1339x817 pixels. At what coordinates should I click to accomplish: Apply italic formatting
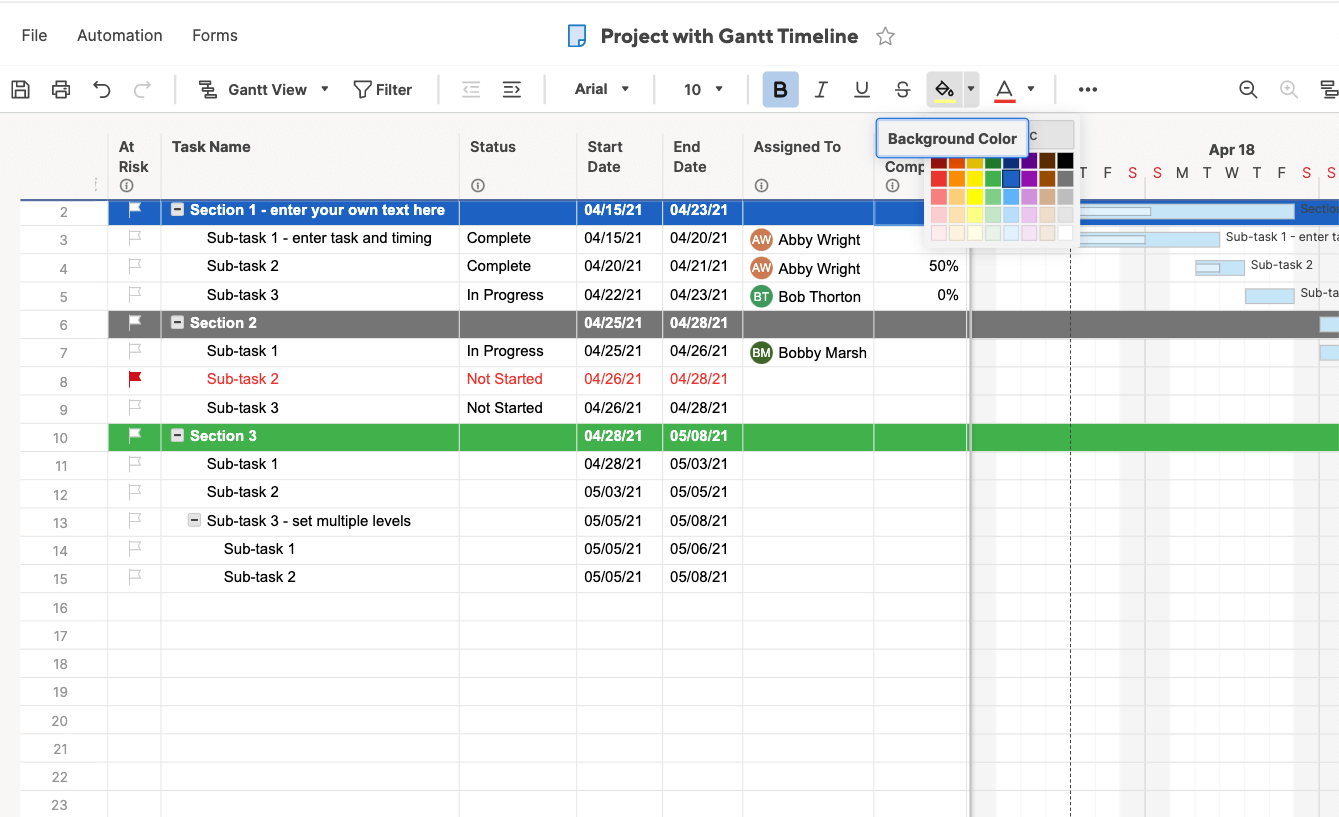[821, 90]
